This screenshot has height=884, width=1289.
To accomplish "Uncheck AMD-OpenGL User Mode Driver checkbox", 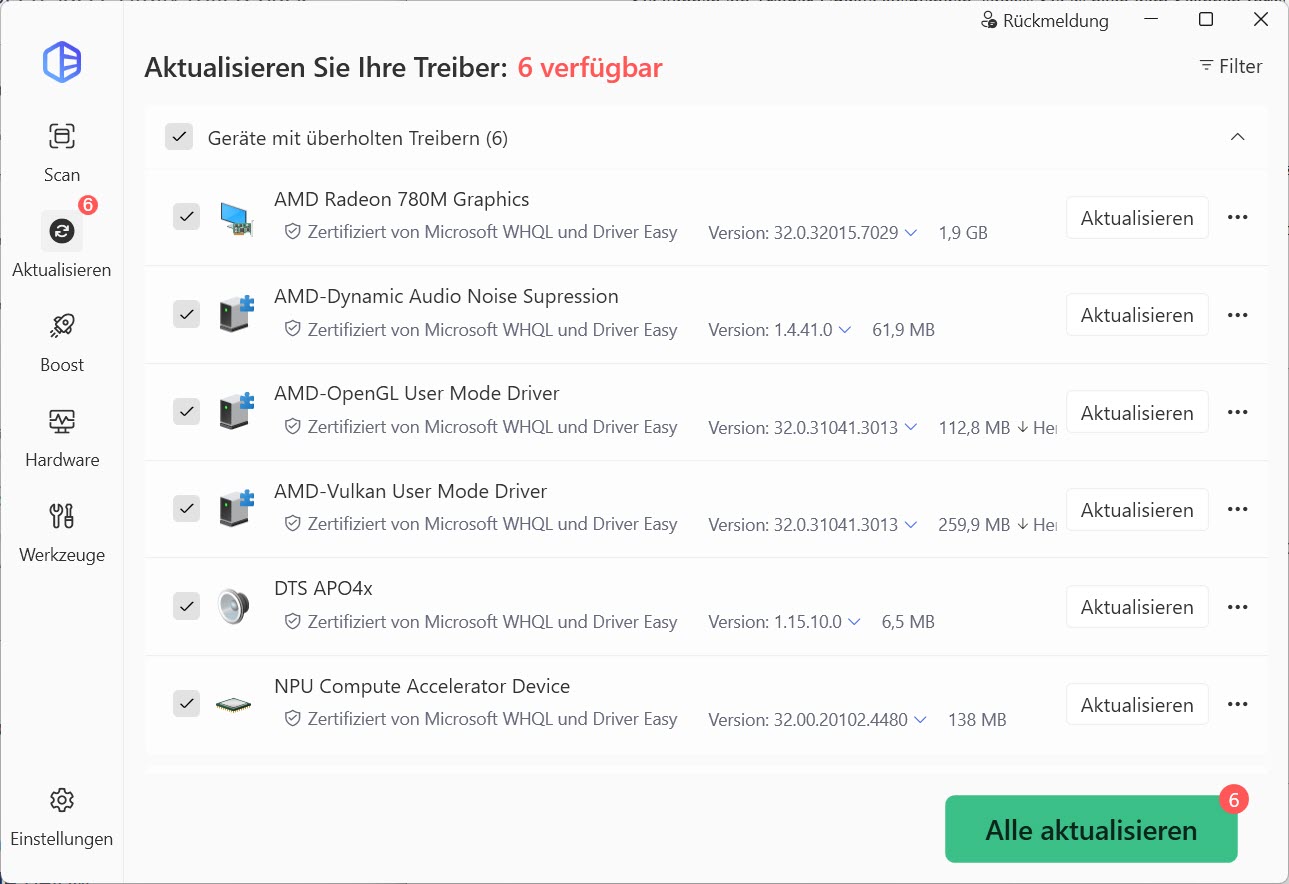I will (187, 411).
